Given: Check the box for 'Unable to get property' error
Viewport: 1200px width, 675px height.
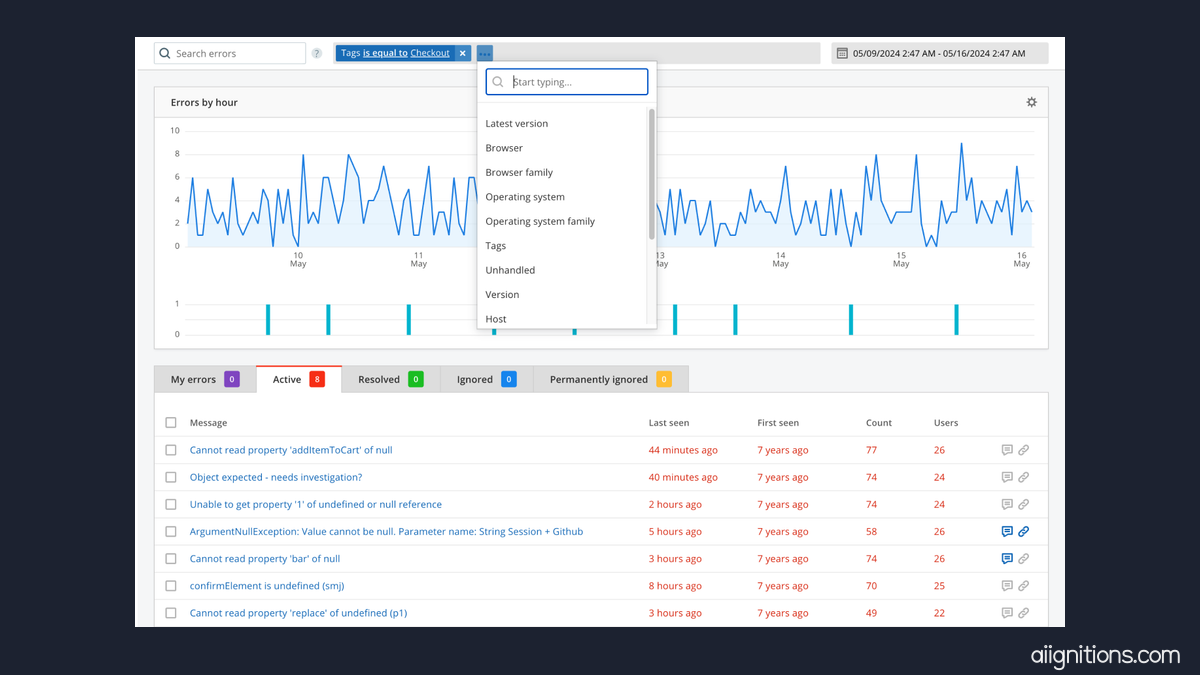Looking at the screenshot, I should point(171,504).
